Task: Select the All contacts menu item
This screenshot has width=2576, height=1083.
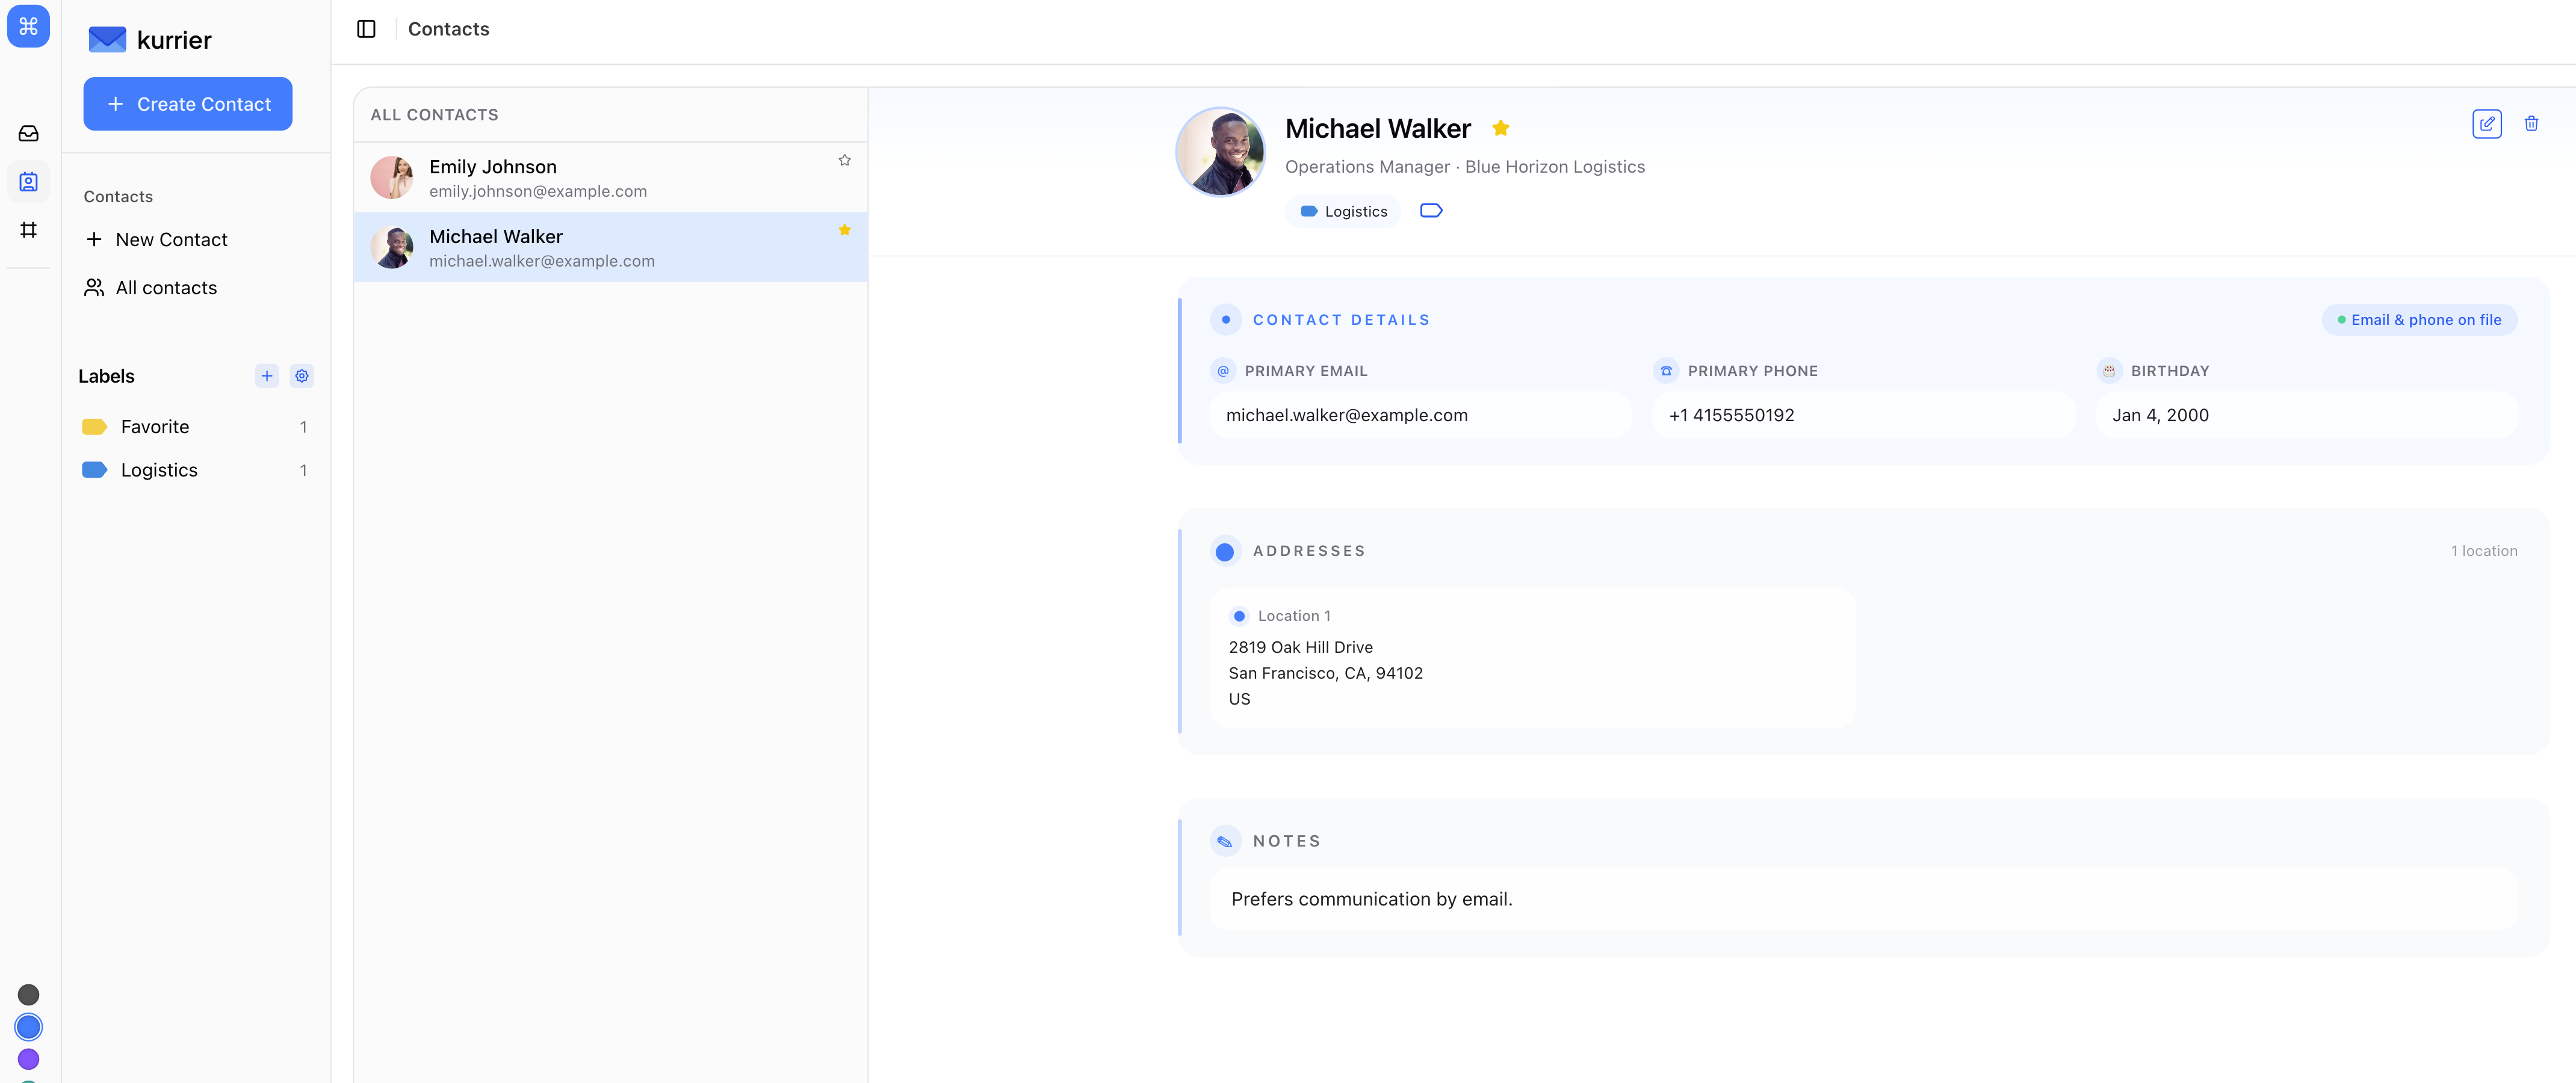Action: click(x=166, y=288)
